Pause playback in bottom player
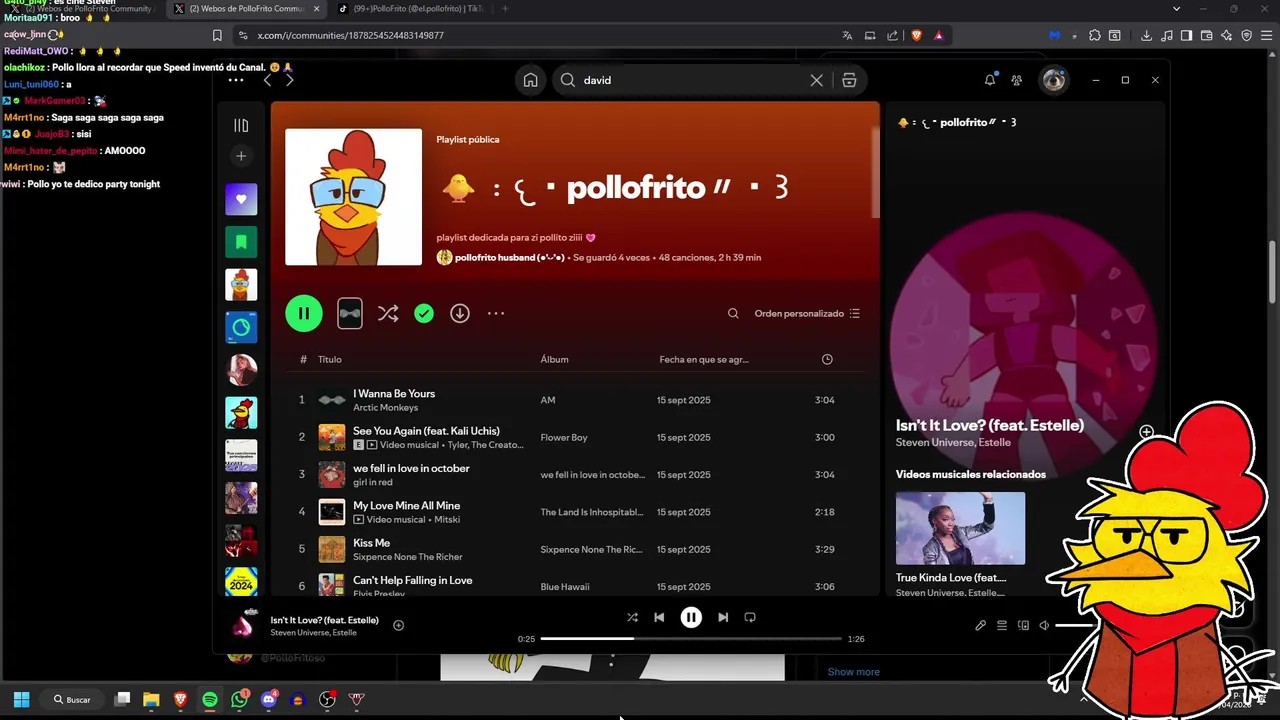The width and height of the screenshot is (1280, 720). pos(691,617)
